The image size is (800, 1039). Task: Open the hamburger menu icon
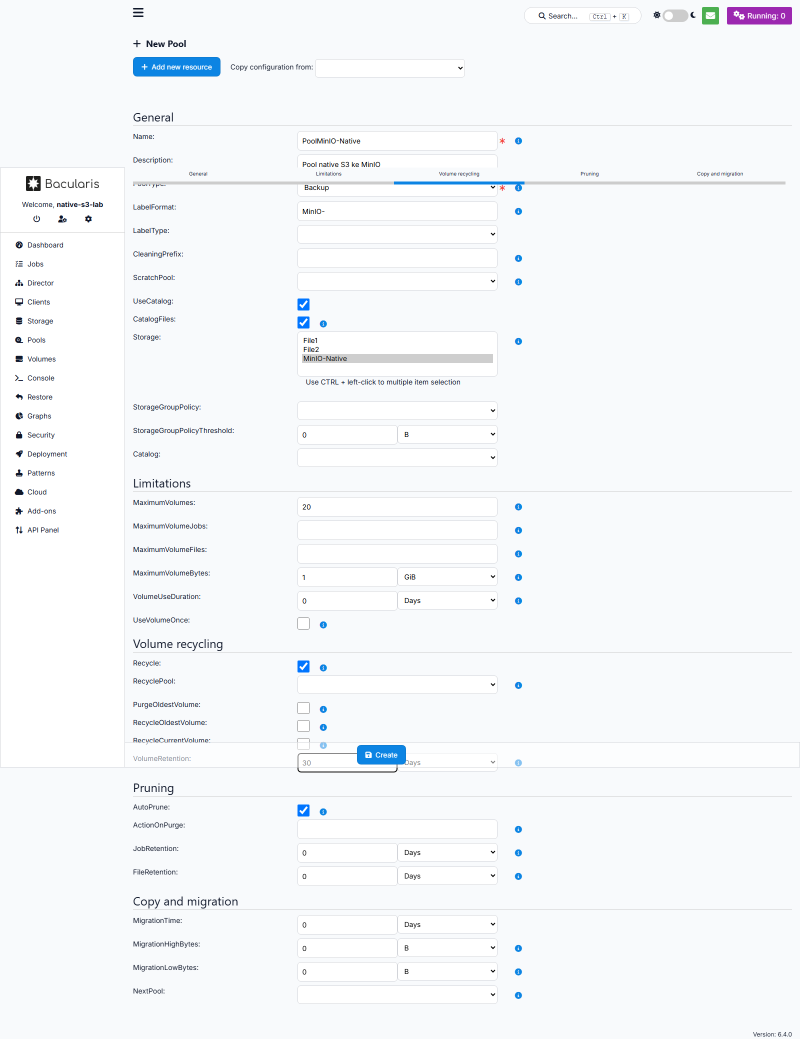pos(138,13)
